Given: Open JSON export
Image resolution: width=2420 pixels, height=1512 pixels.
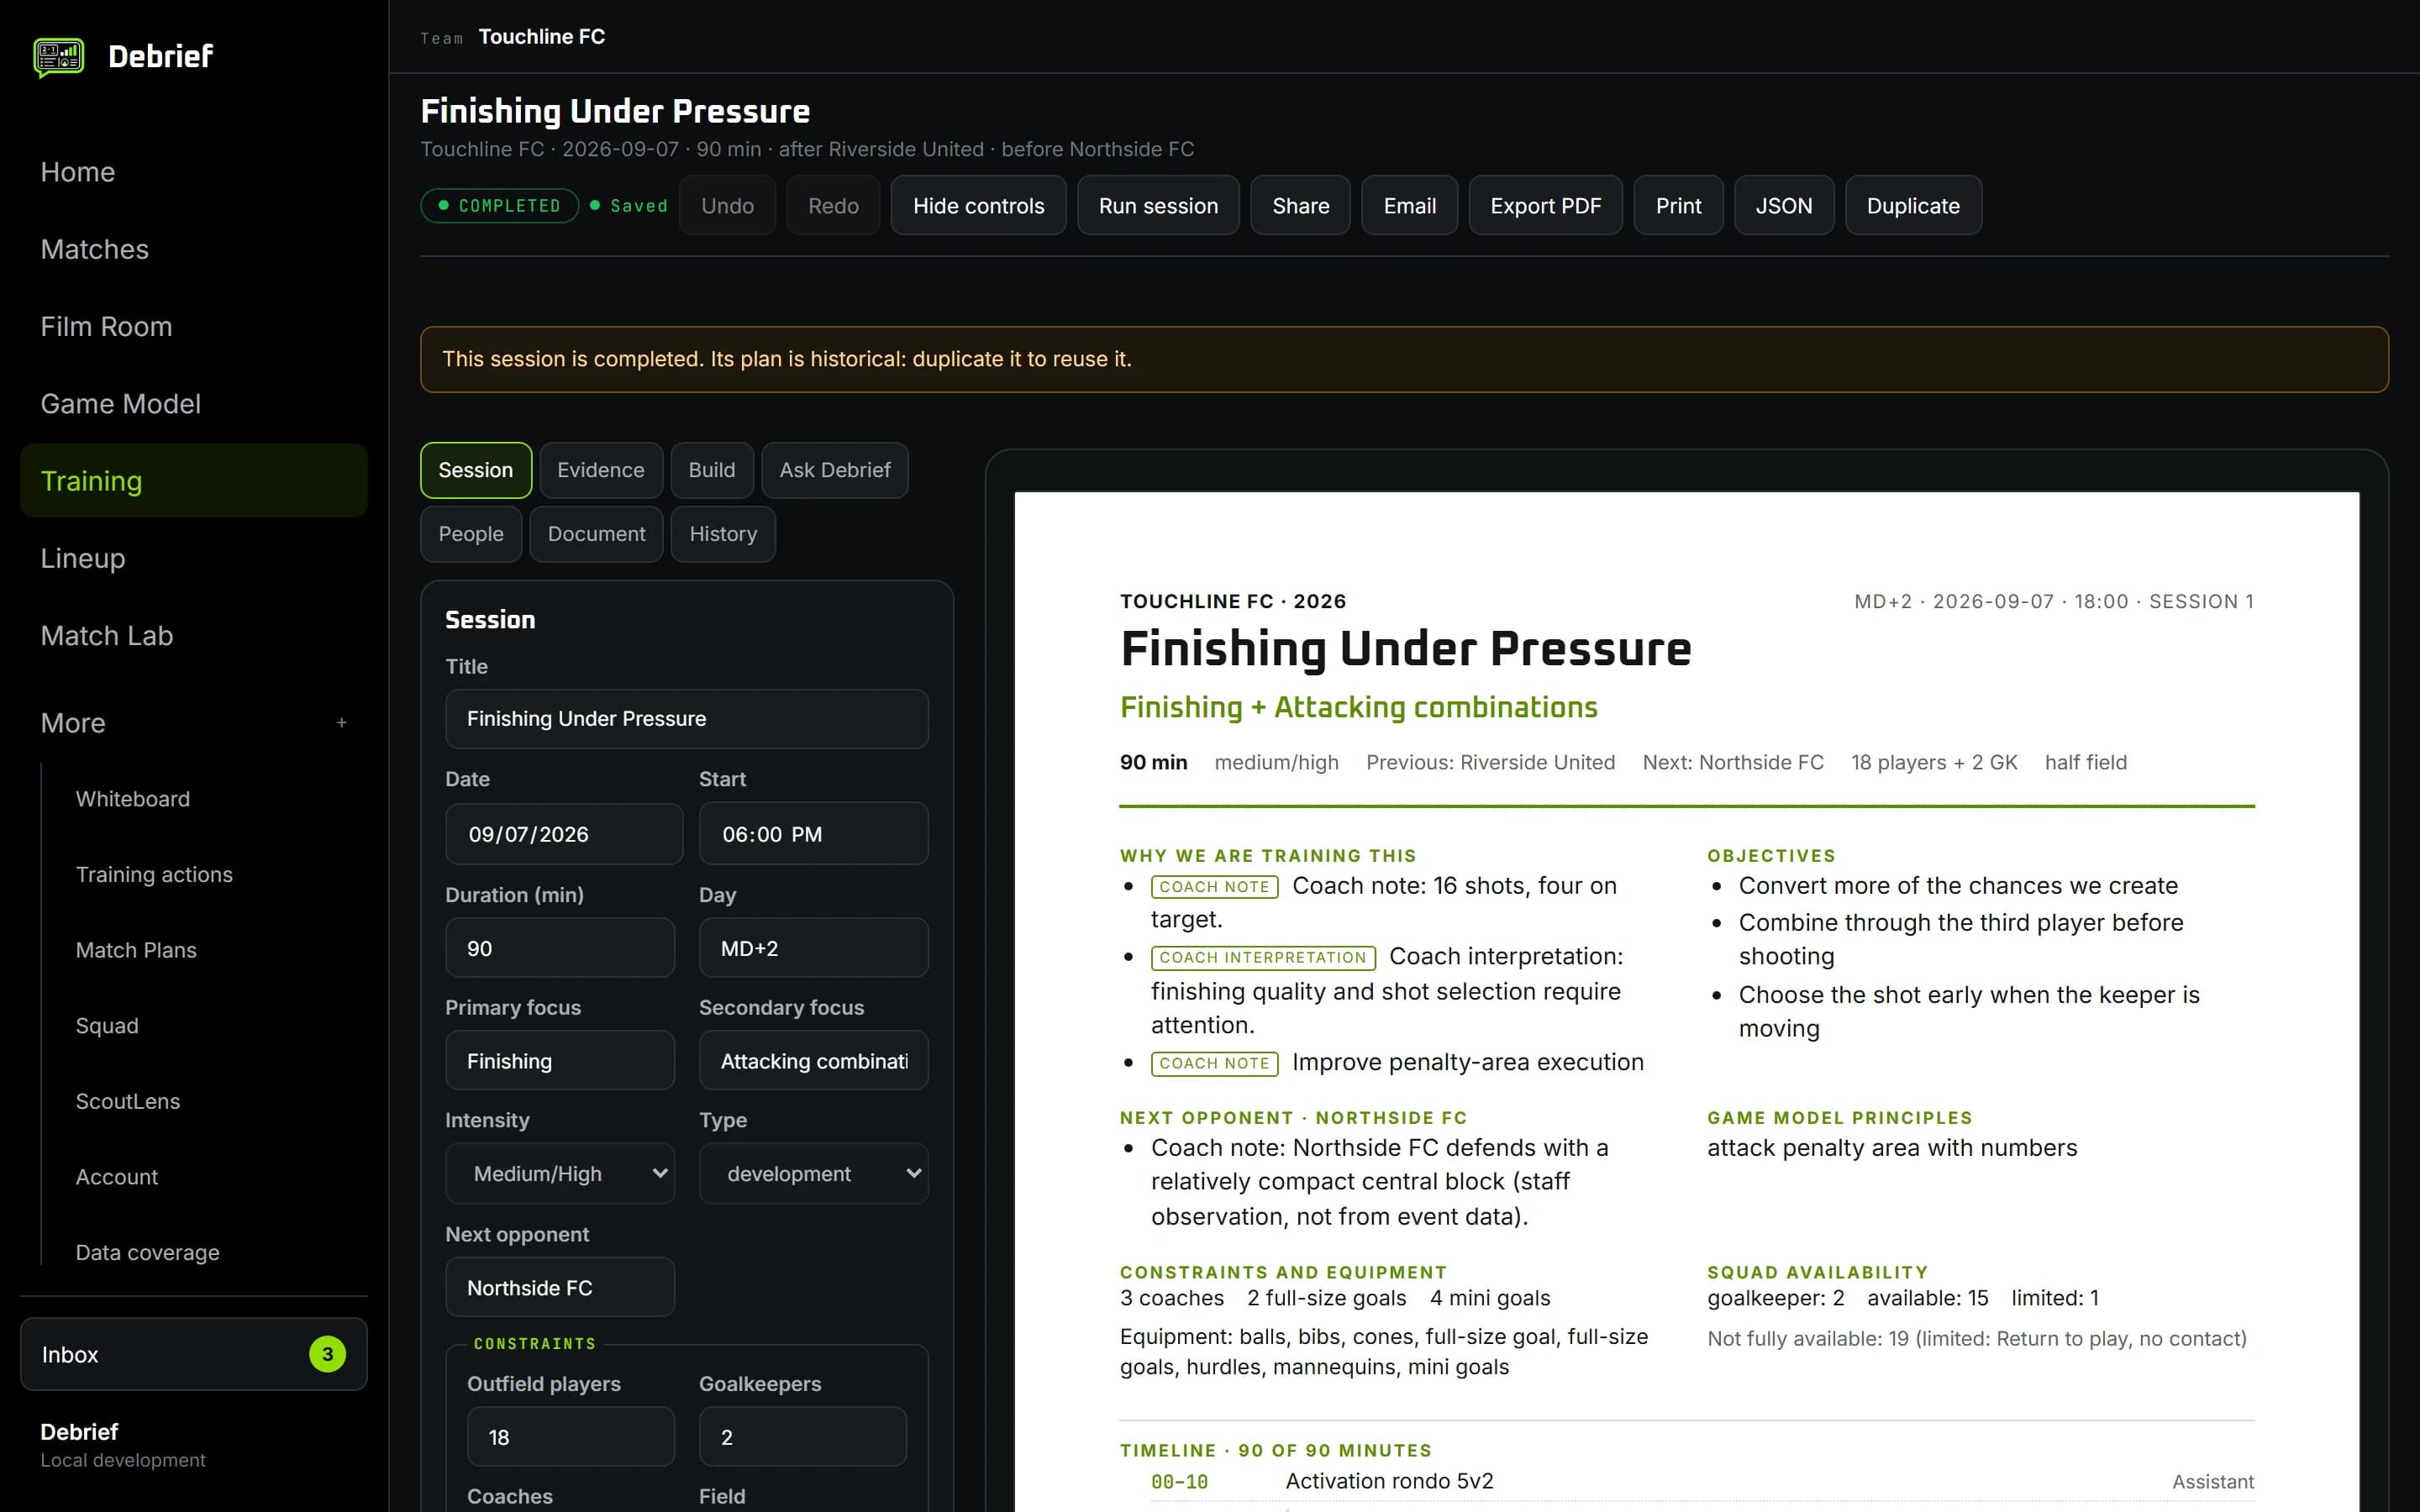Looking at the screenshot, I should 1784,206.
